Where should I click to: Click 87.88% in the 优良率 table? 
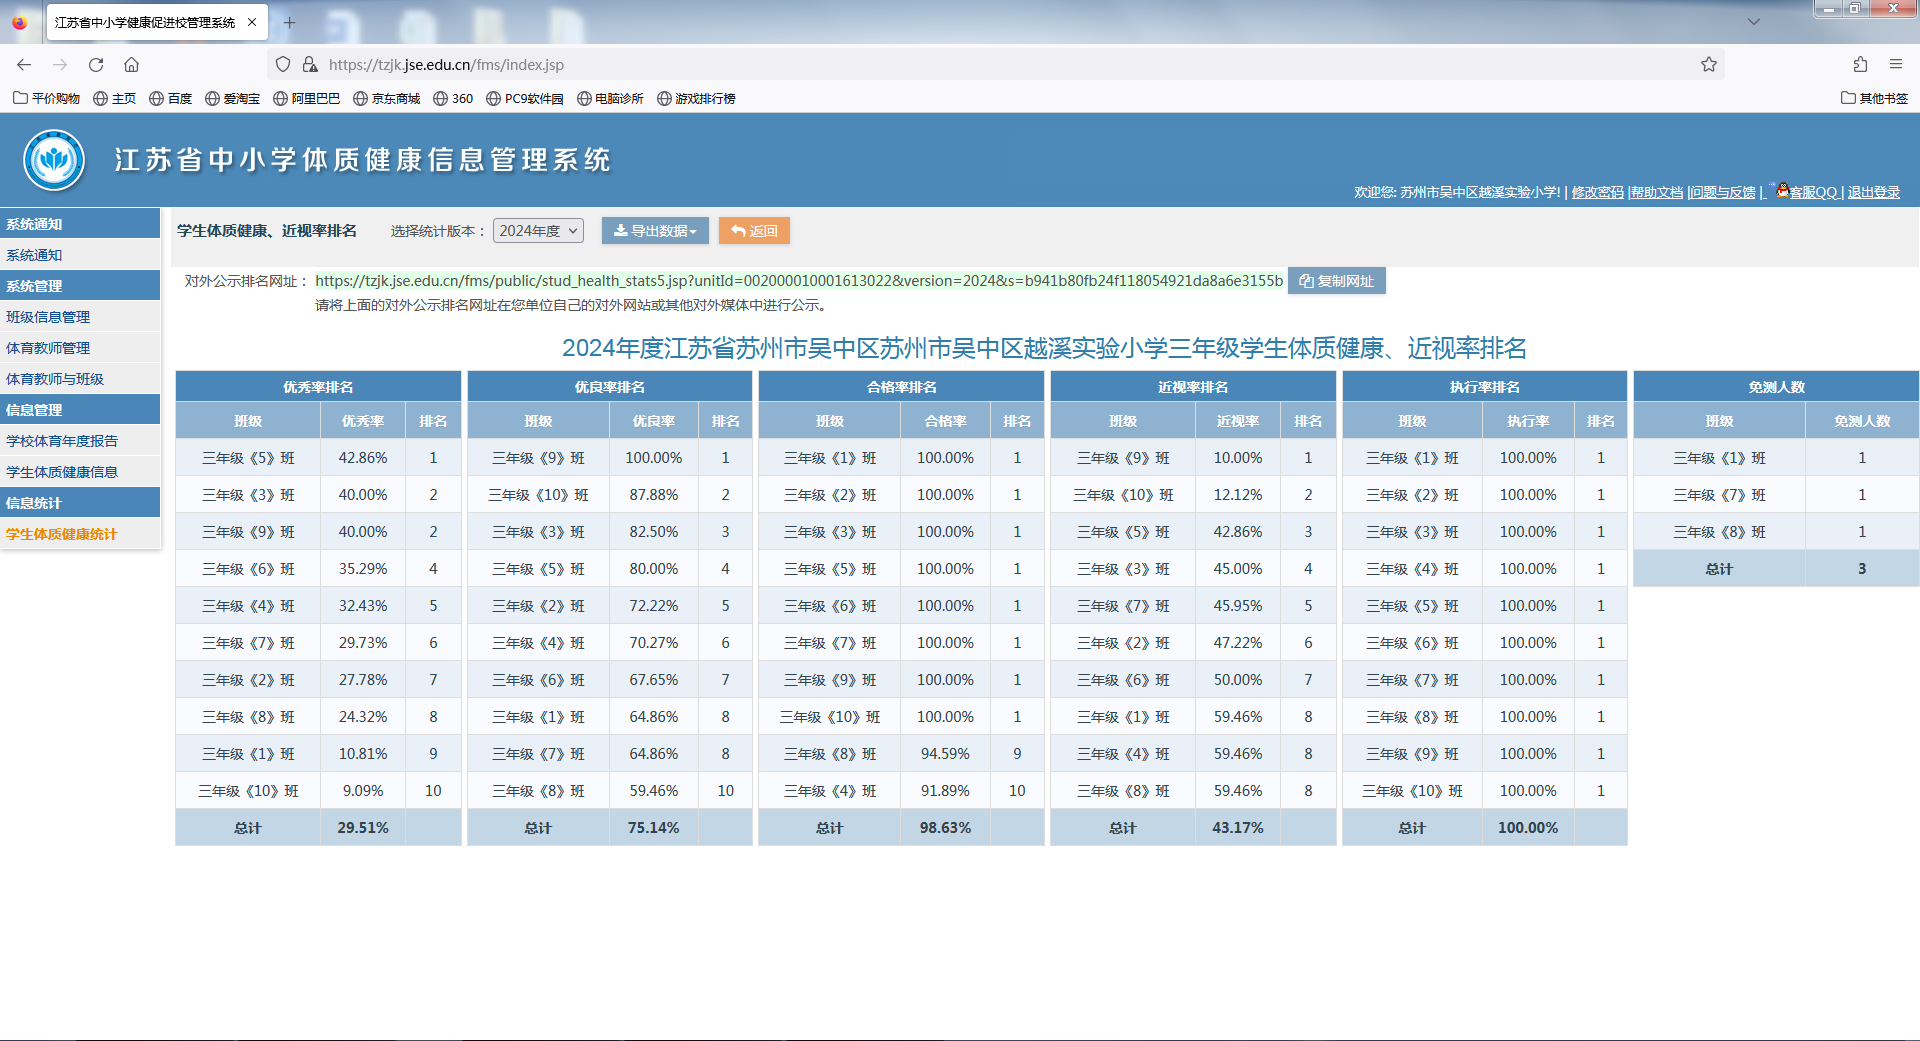pos(654,495)
